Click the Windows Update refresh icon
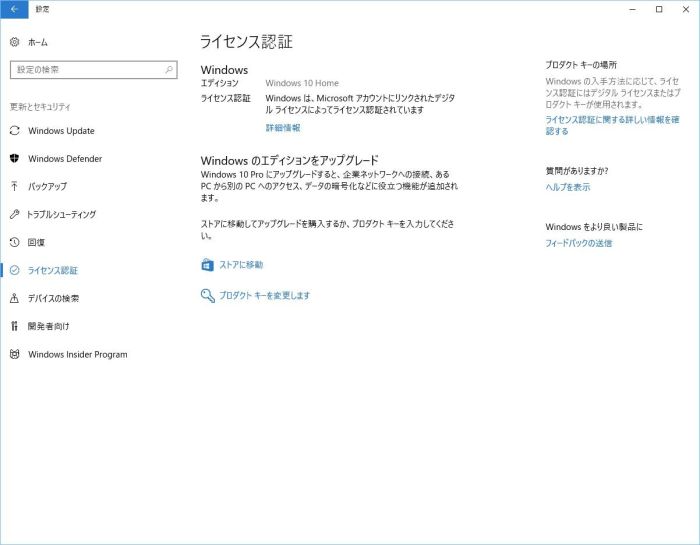700x545 pixels. coord(14,131)
